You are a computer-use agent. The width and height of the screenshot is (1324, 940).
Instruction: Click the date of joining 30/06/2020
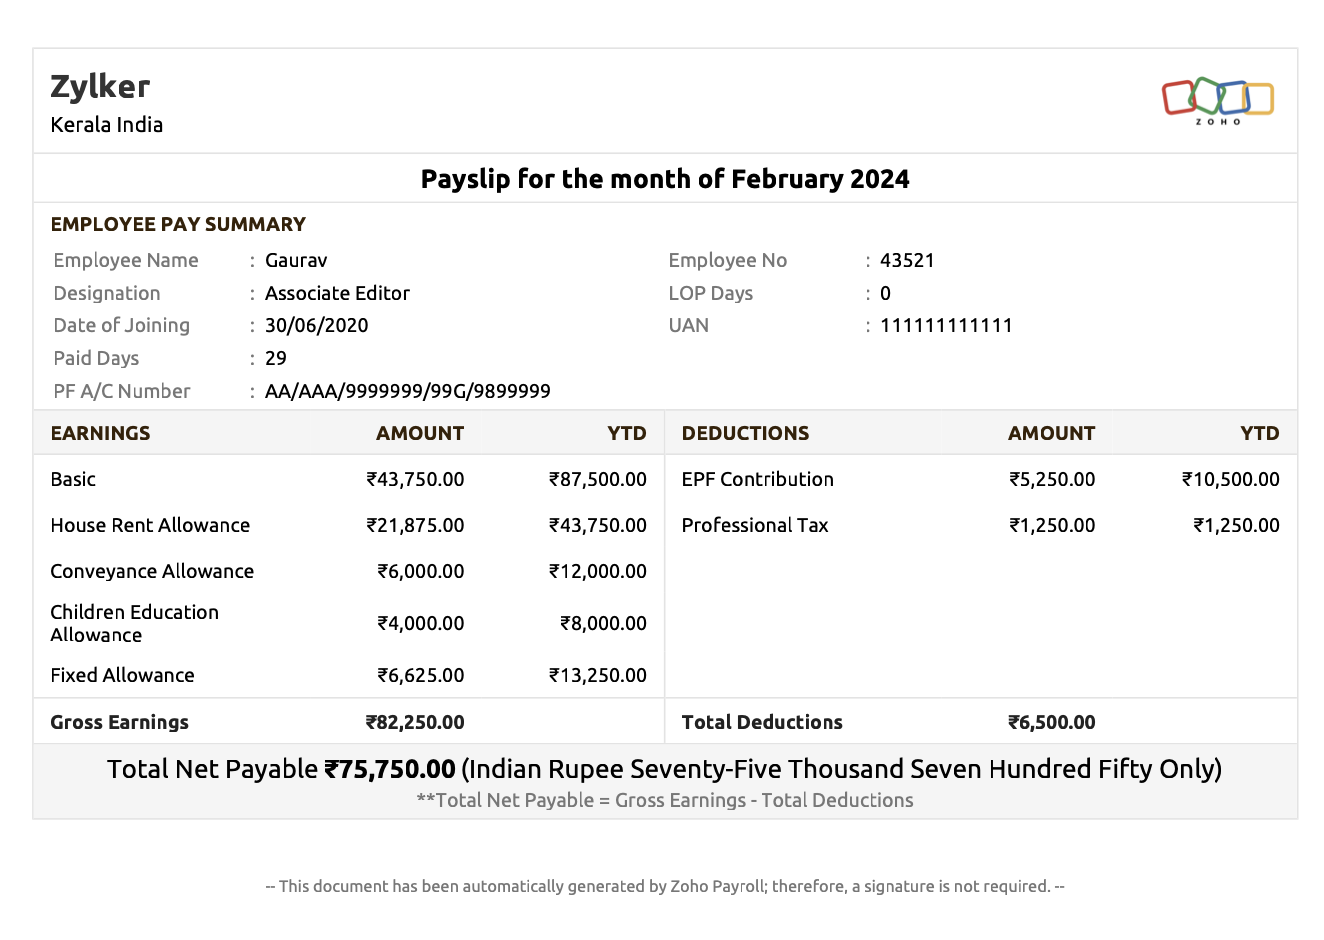[x=316, y=325]
